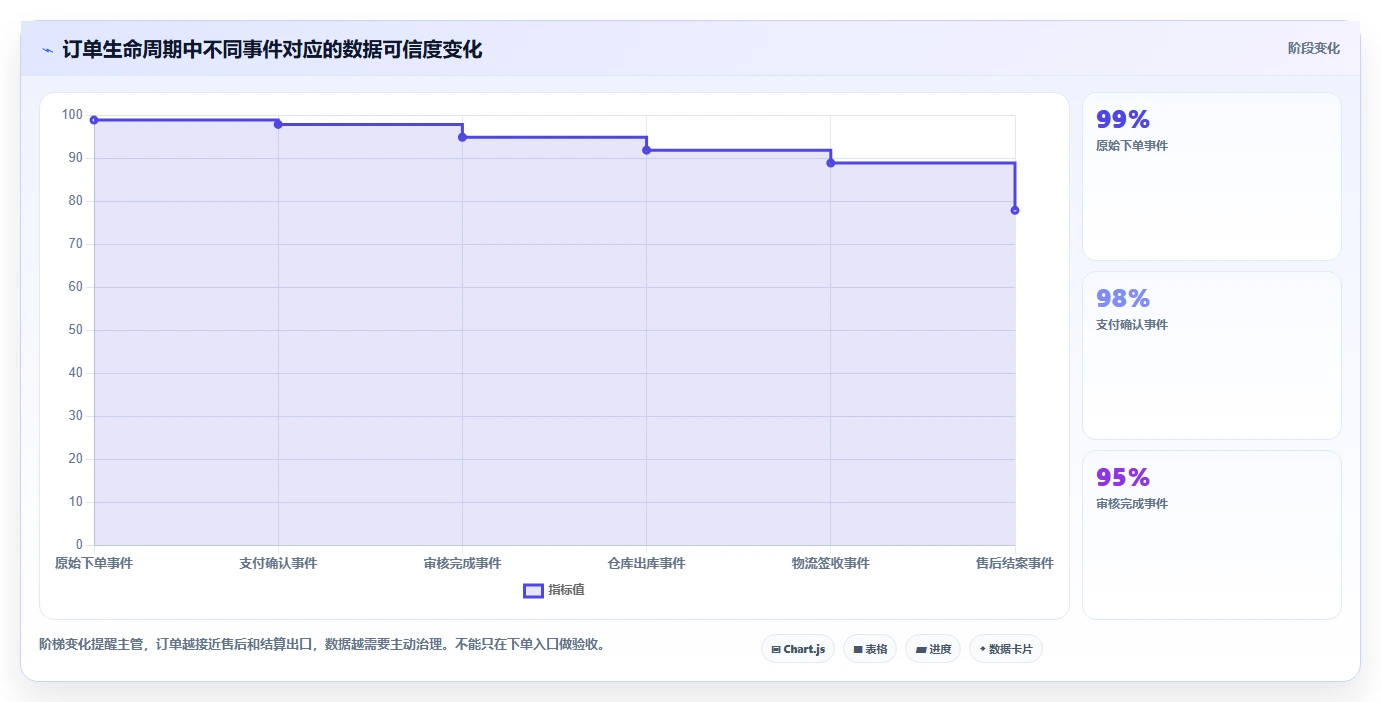This screenshot has width=1381, height=702.
Task: Select the 进度 tag chip
Action: (x=932, y=649)
